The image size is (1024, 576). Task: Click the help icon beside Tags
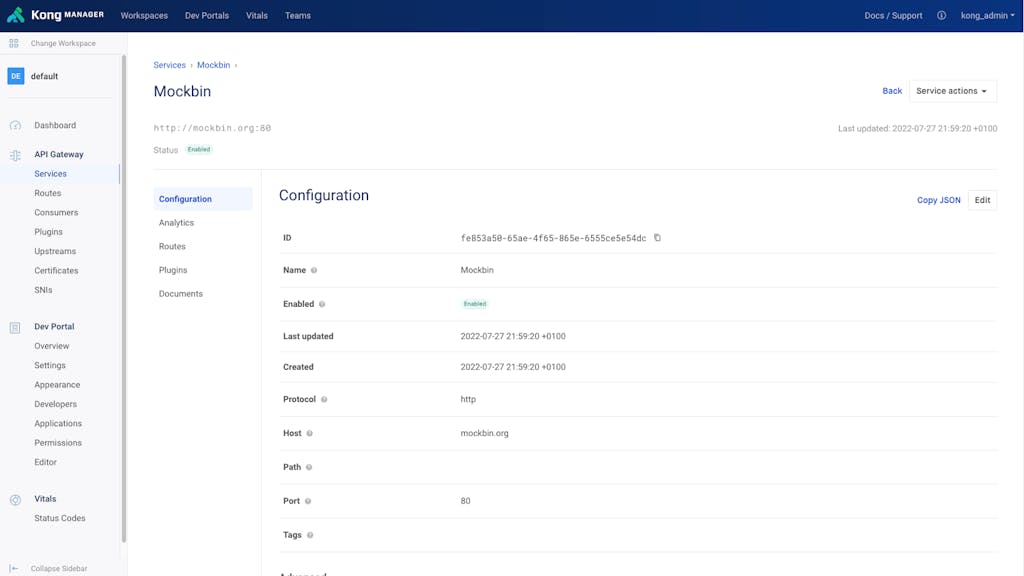(310, 535)
